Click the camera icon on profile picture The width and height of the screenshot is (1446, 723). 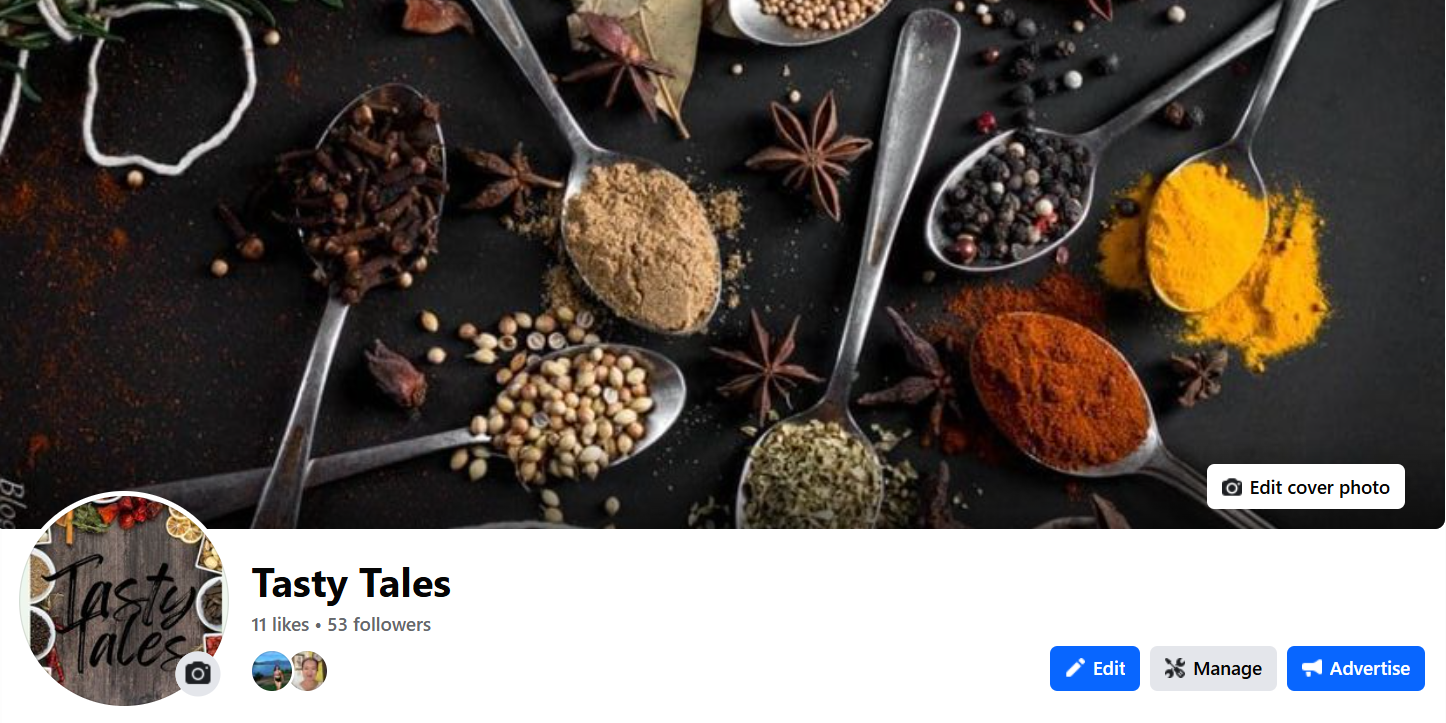[198, 673]
